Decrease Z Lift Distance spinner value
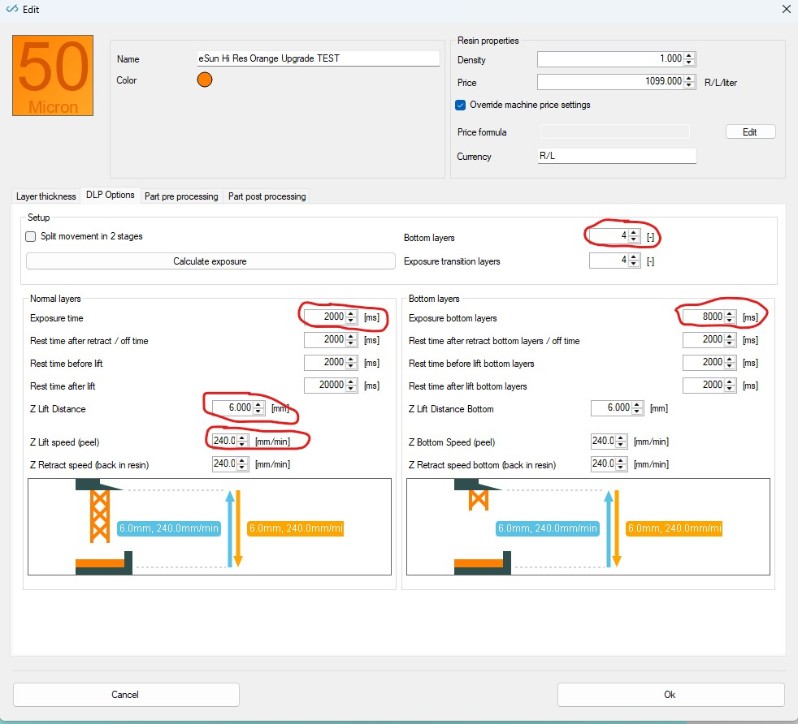Viewport: 798px width, 724px height. pos(258,411)
